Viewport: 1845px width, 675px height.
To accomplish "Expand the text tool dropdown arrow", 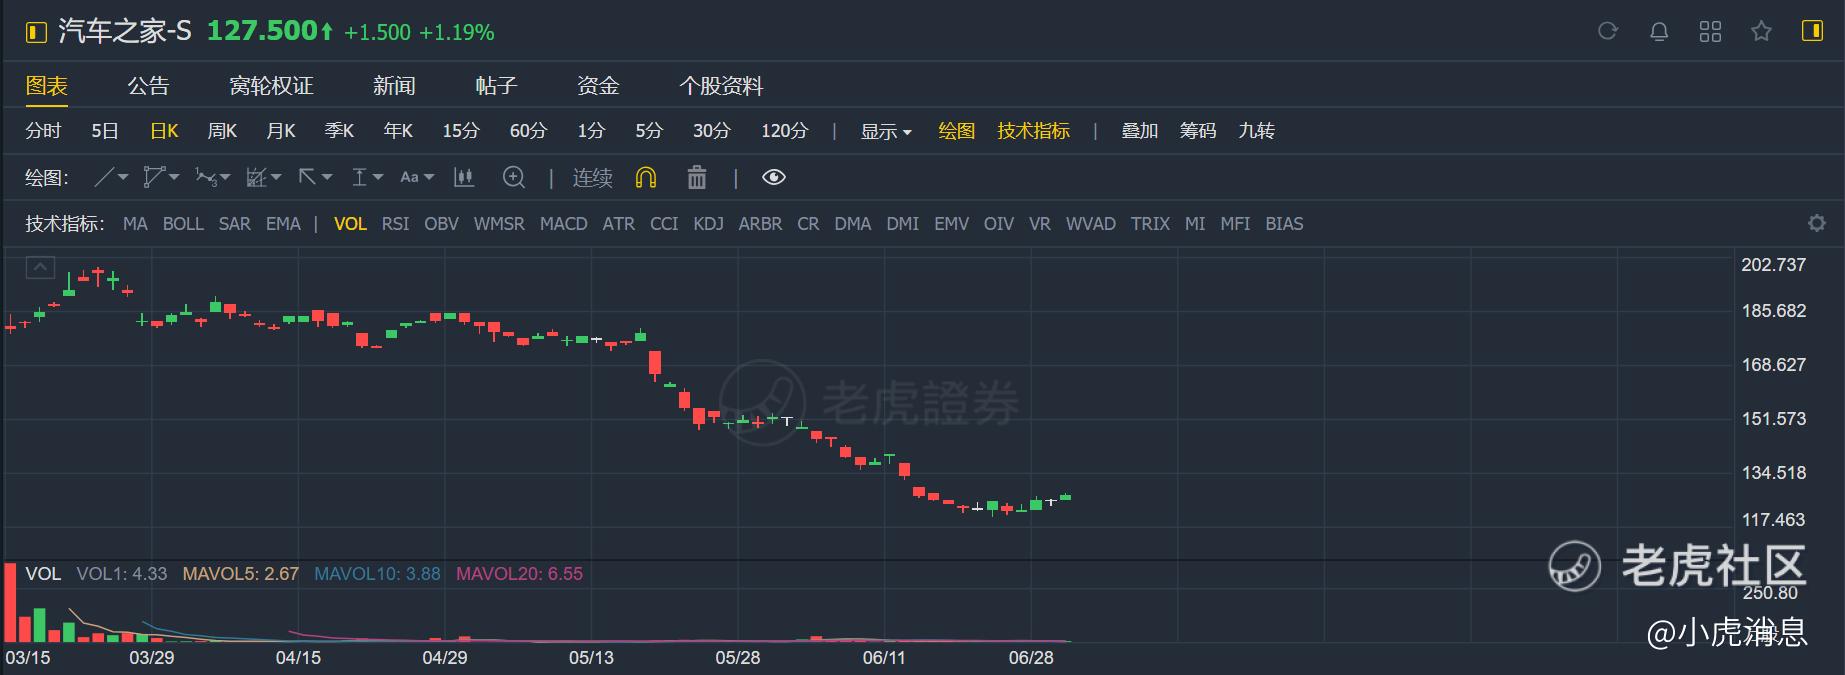I will click(x=429, y=178).
